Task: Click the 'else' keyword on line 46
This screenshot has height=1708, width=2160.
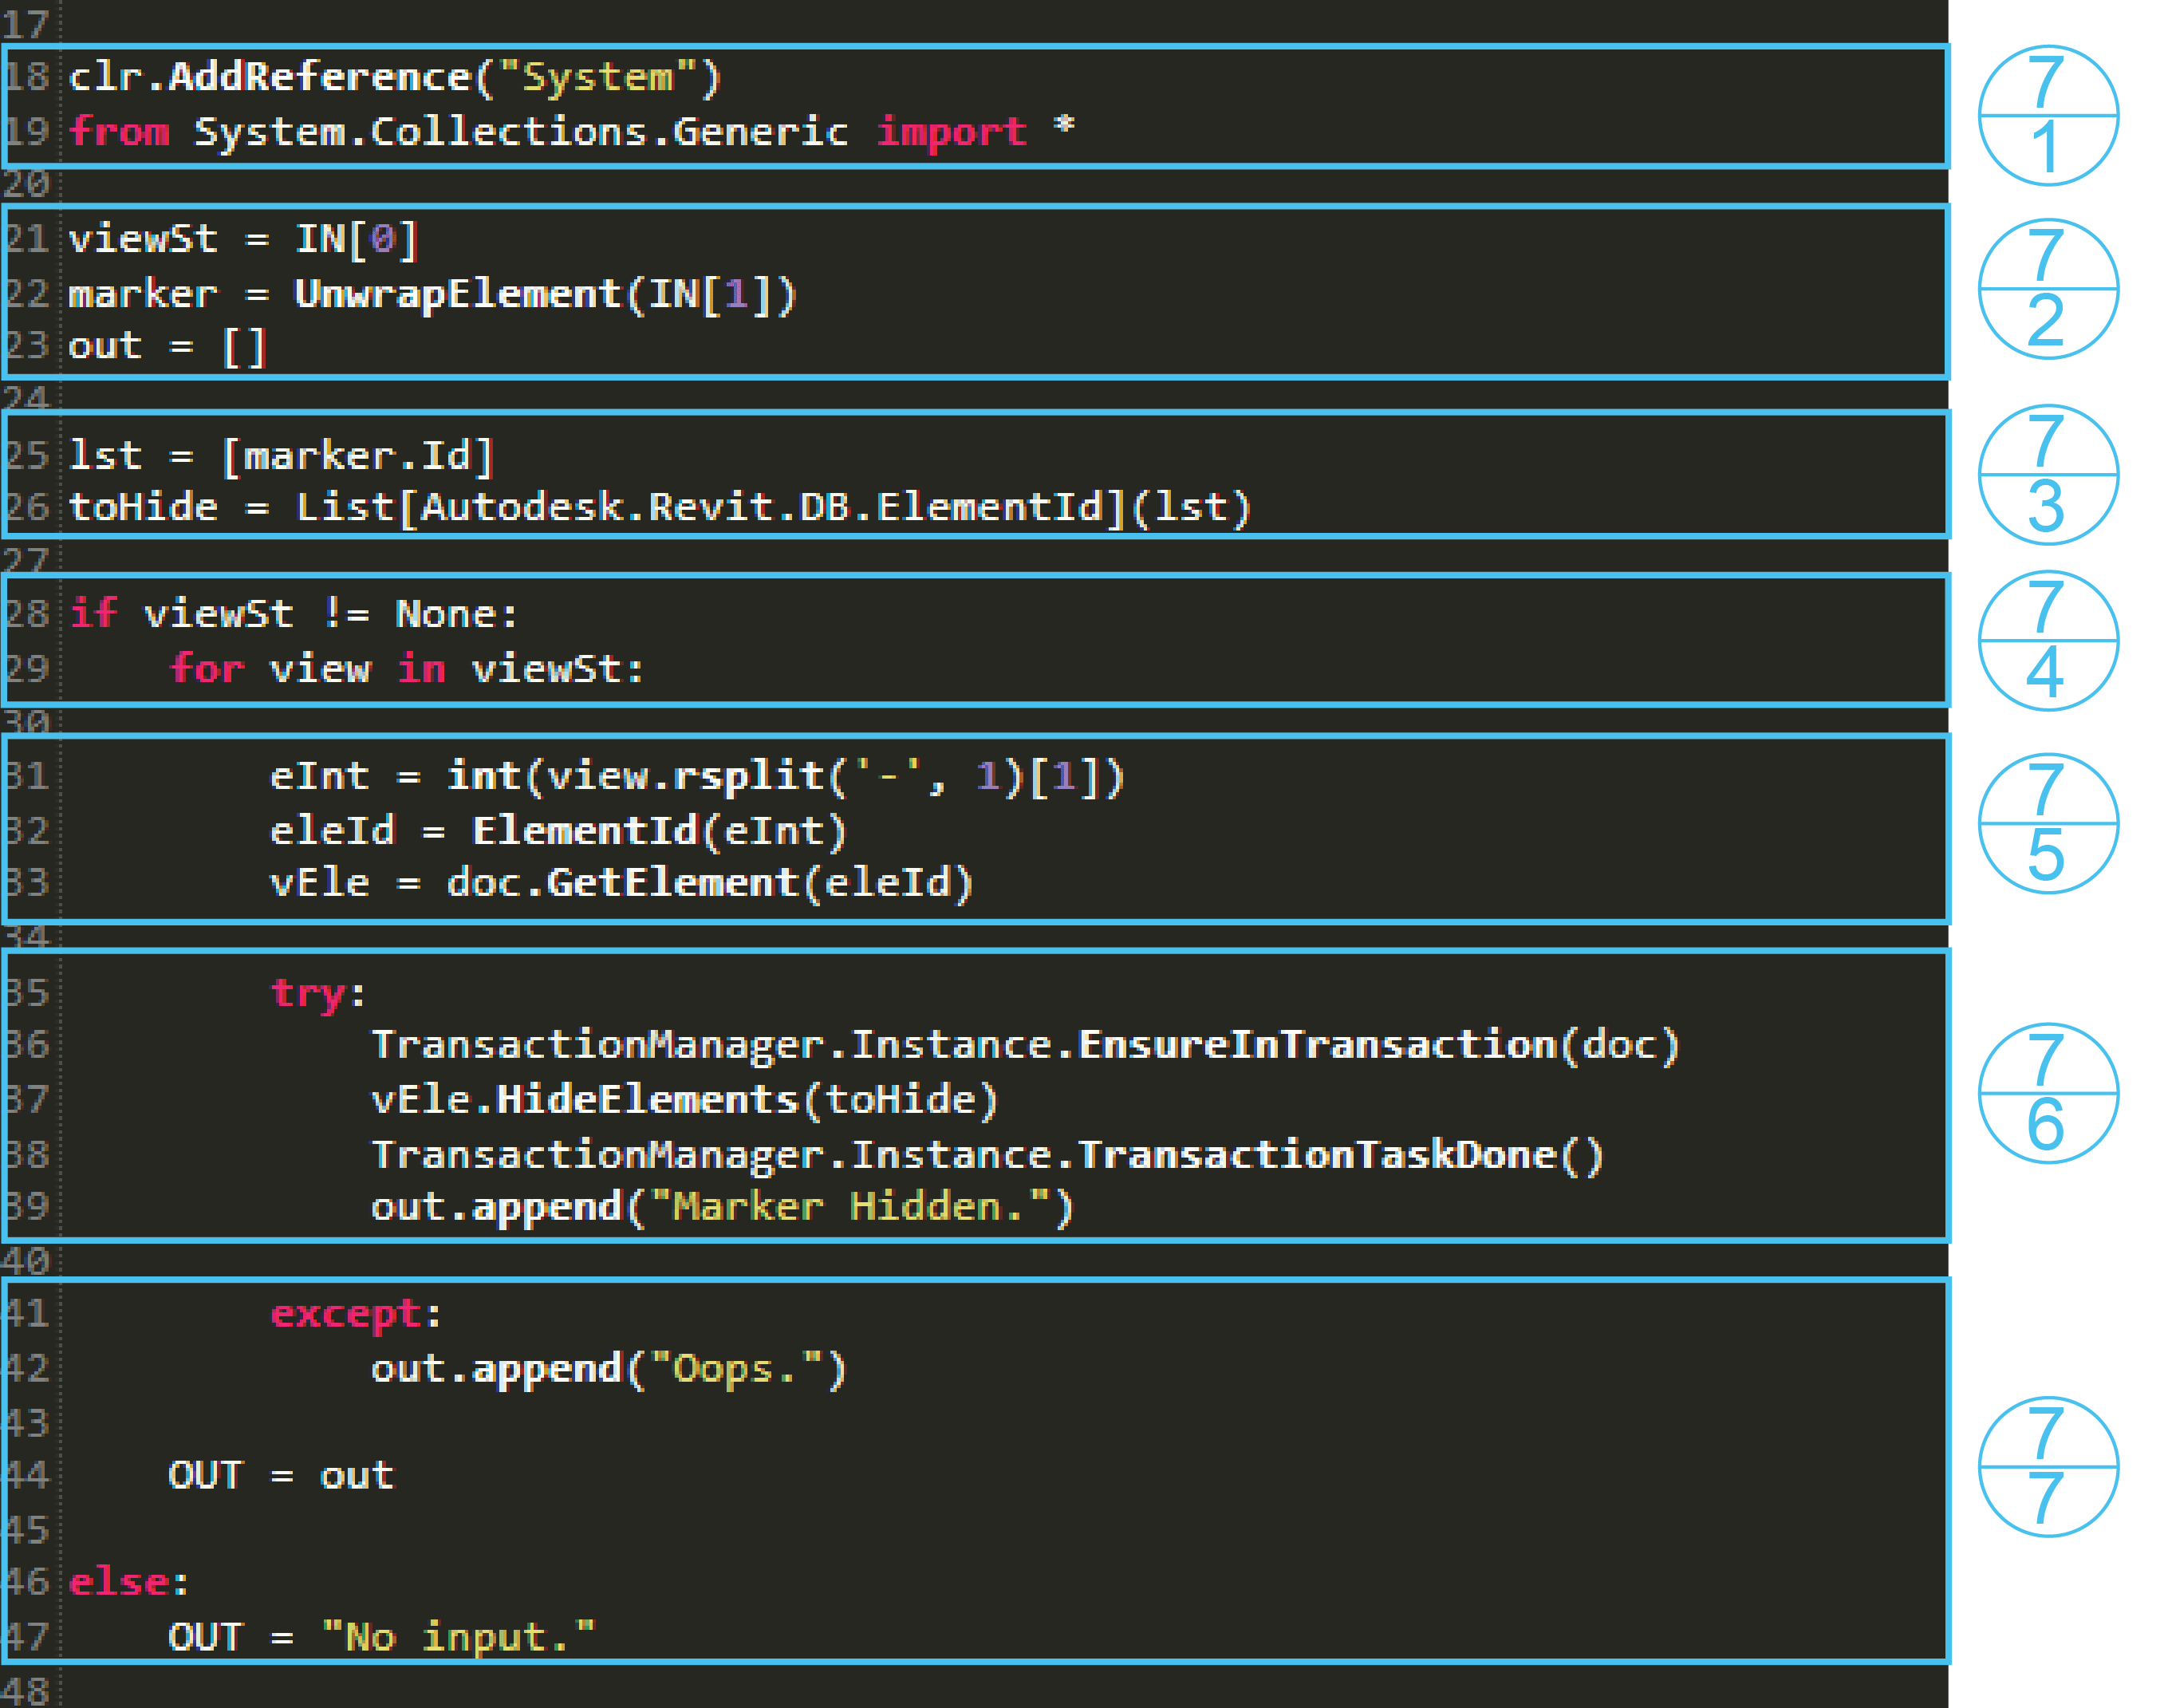Action: [x=119, y=1581]
